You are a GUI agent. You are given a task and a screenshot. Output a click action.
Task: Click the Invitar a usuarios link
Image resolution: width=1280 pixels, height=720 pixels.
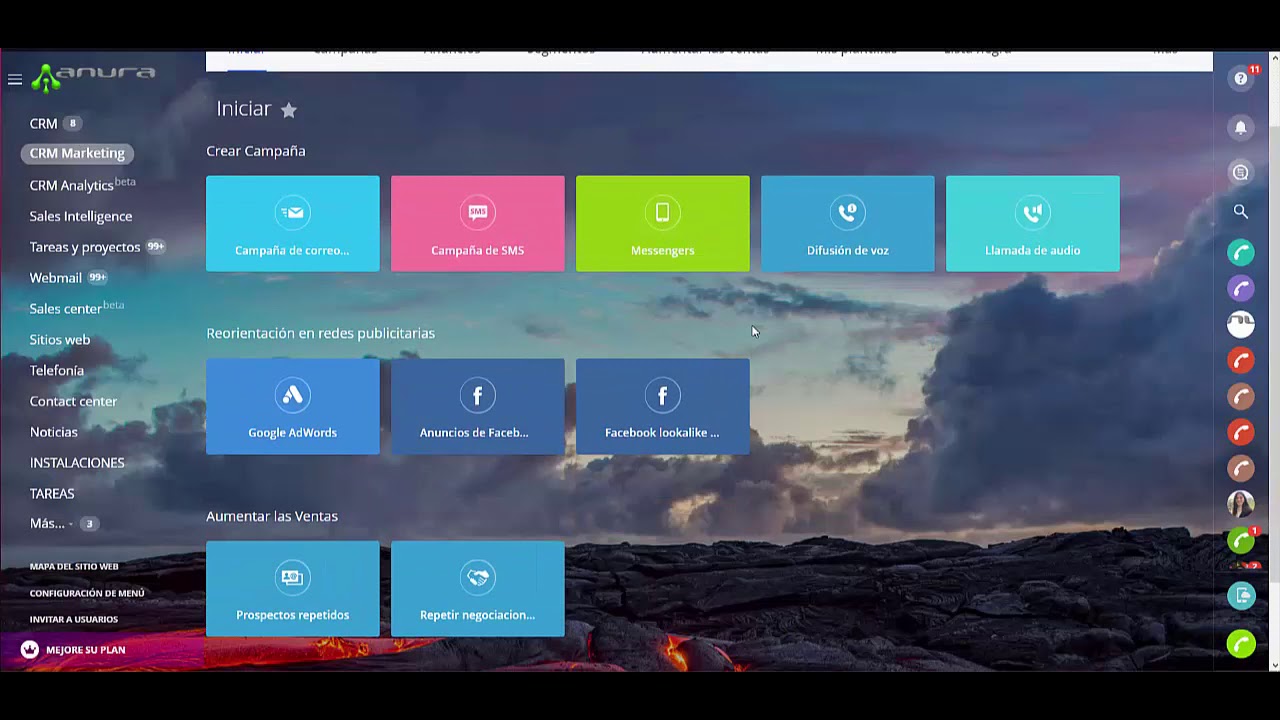[74, 620]
